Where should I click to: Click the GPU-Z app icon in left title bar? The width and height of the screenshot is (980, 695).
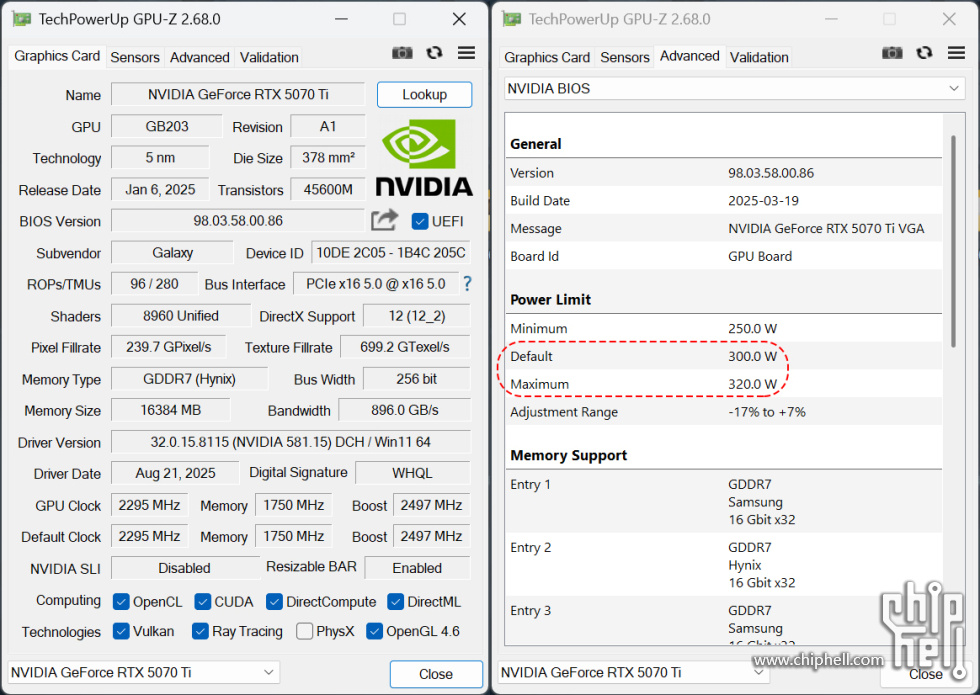tap(22, 19)
